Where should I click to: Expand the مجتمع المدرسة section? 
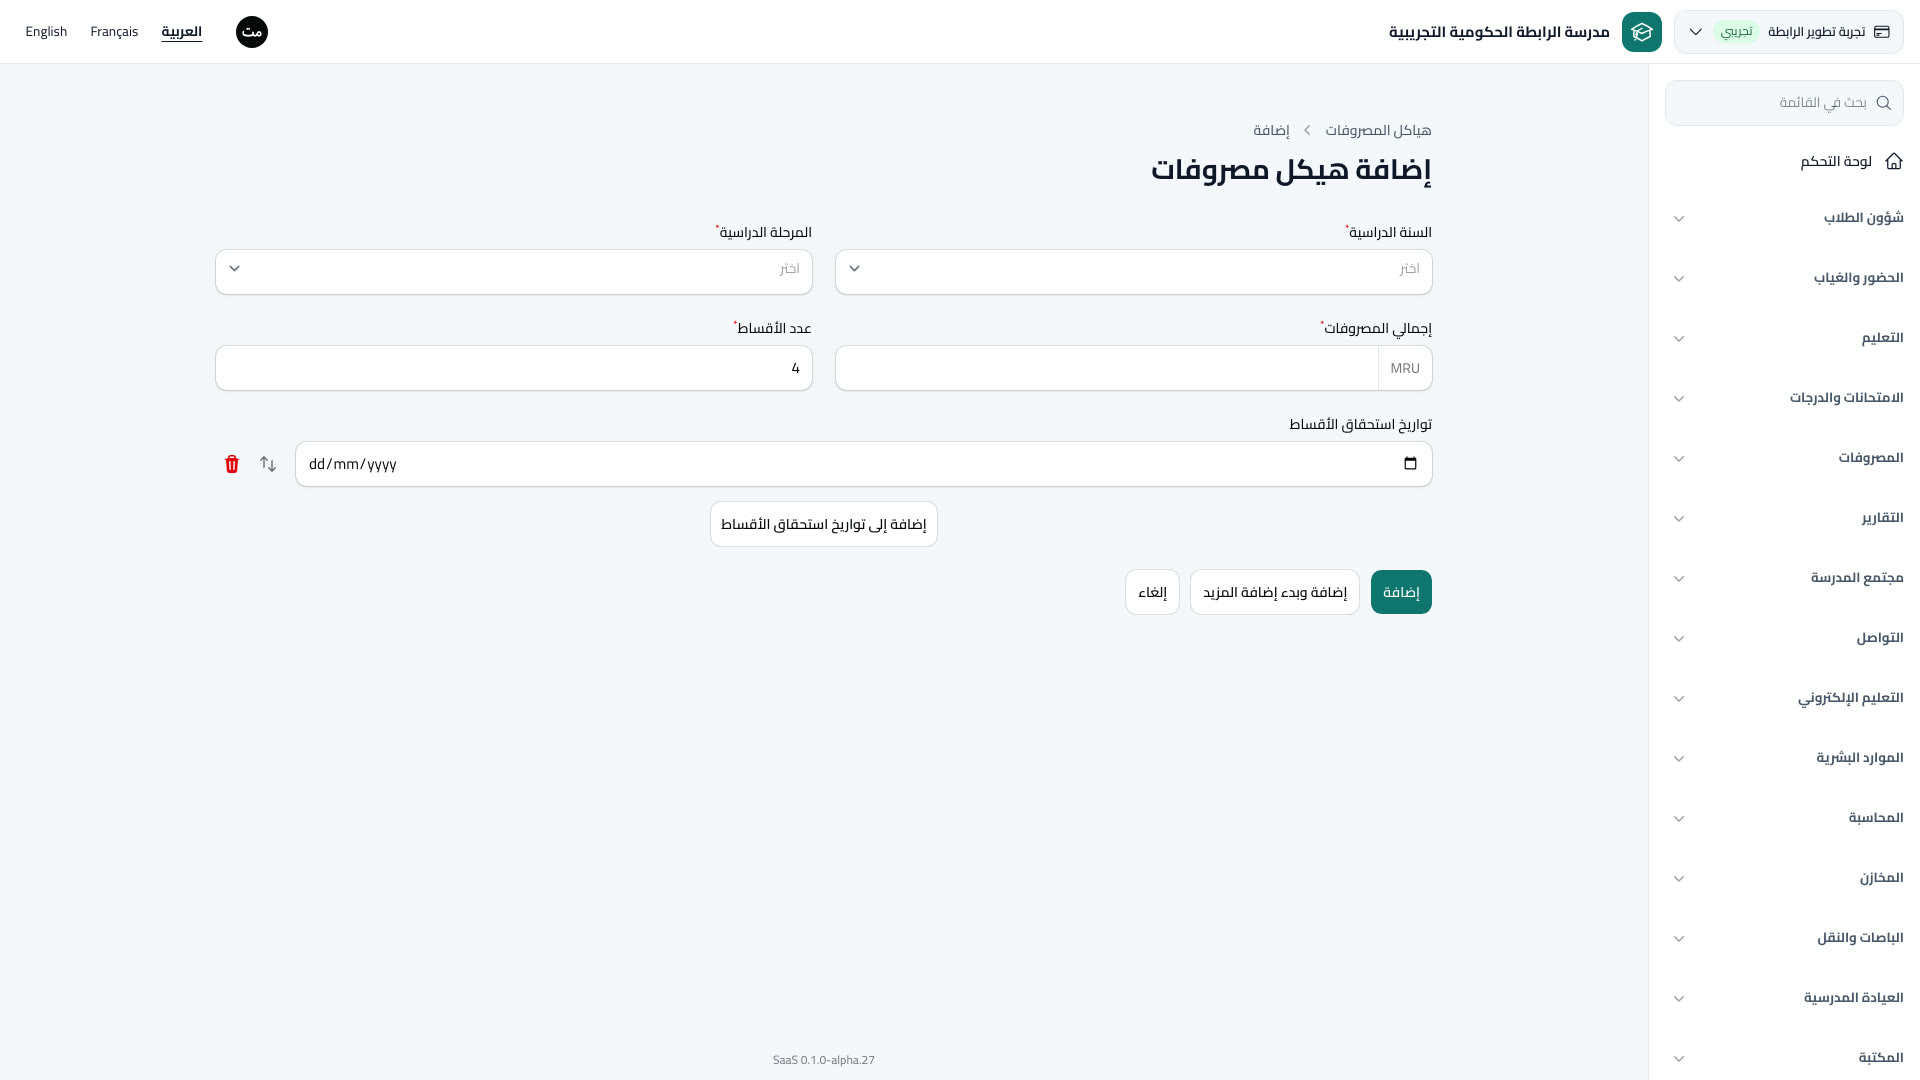[1784, 578]
